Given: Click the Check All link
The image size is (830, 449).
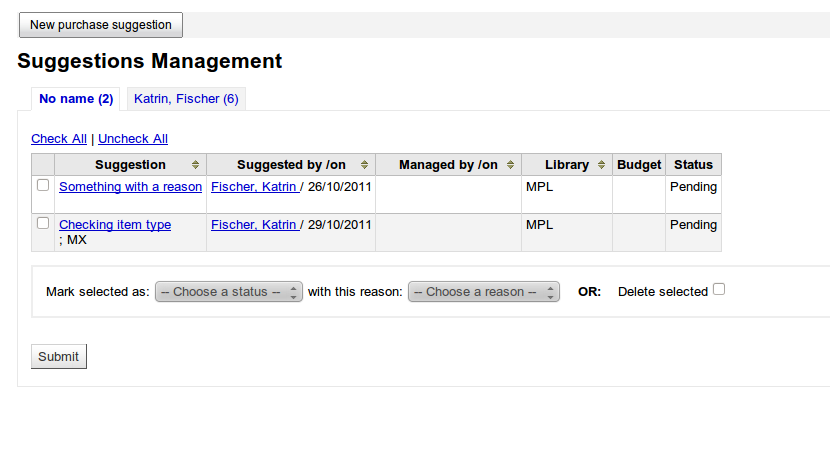Looking at the screenshot, I should [59, 139].
